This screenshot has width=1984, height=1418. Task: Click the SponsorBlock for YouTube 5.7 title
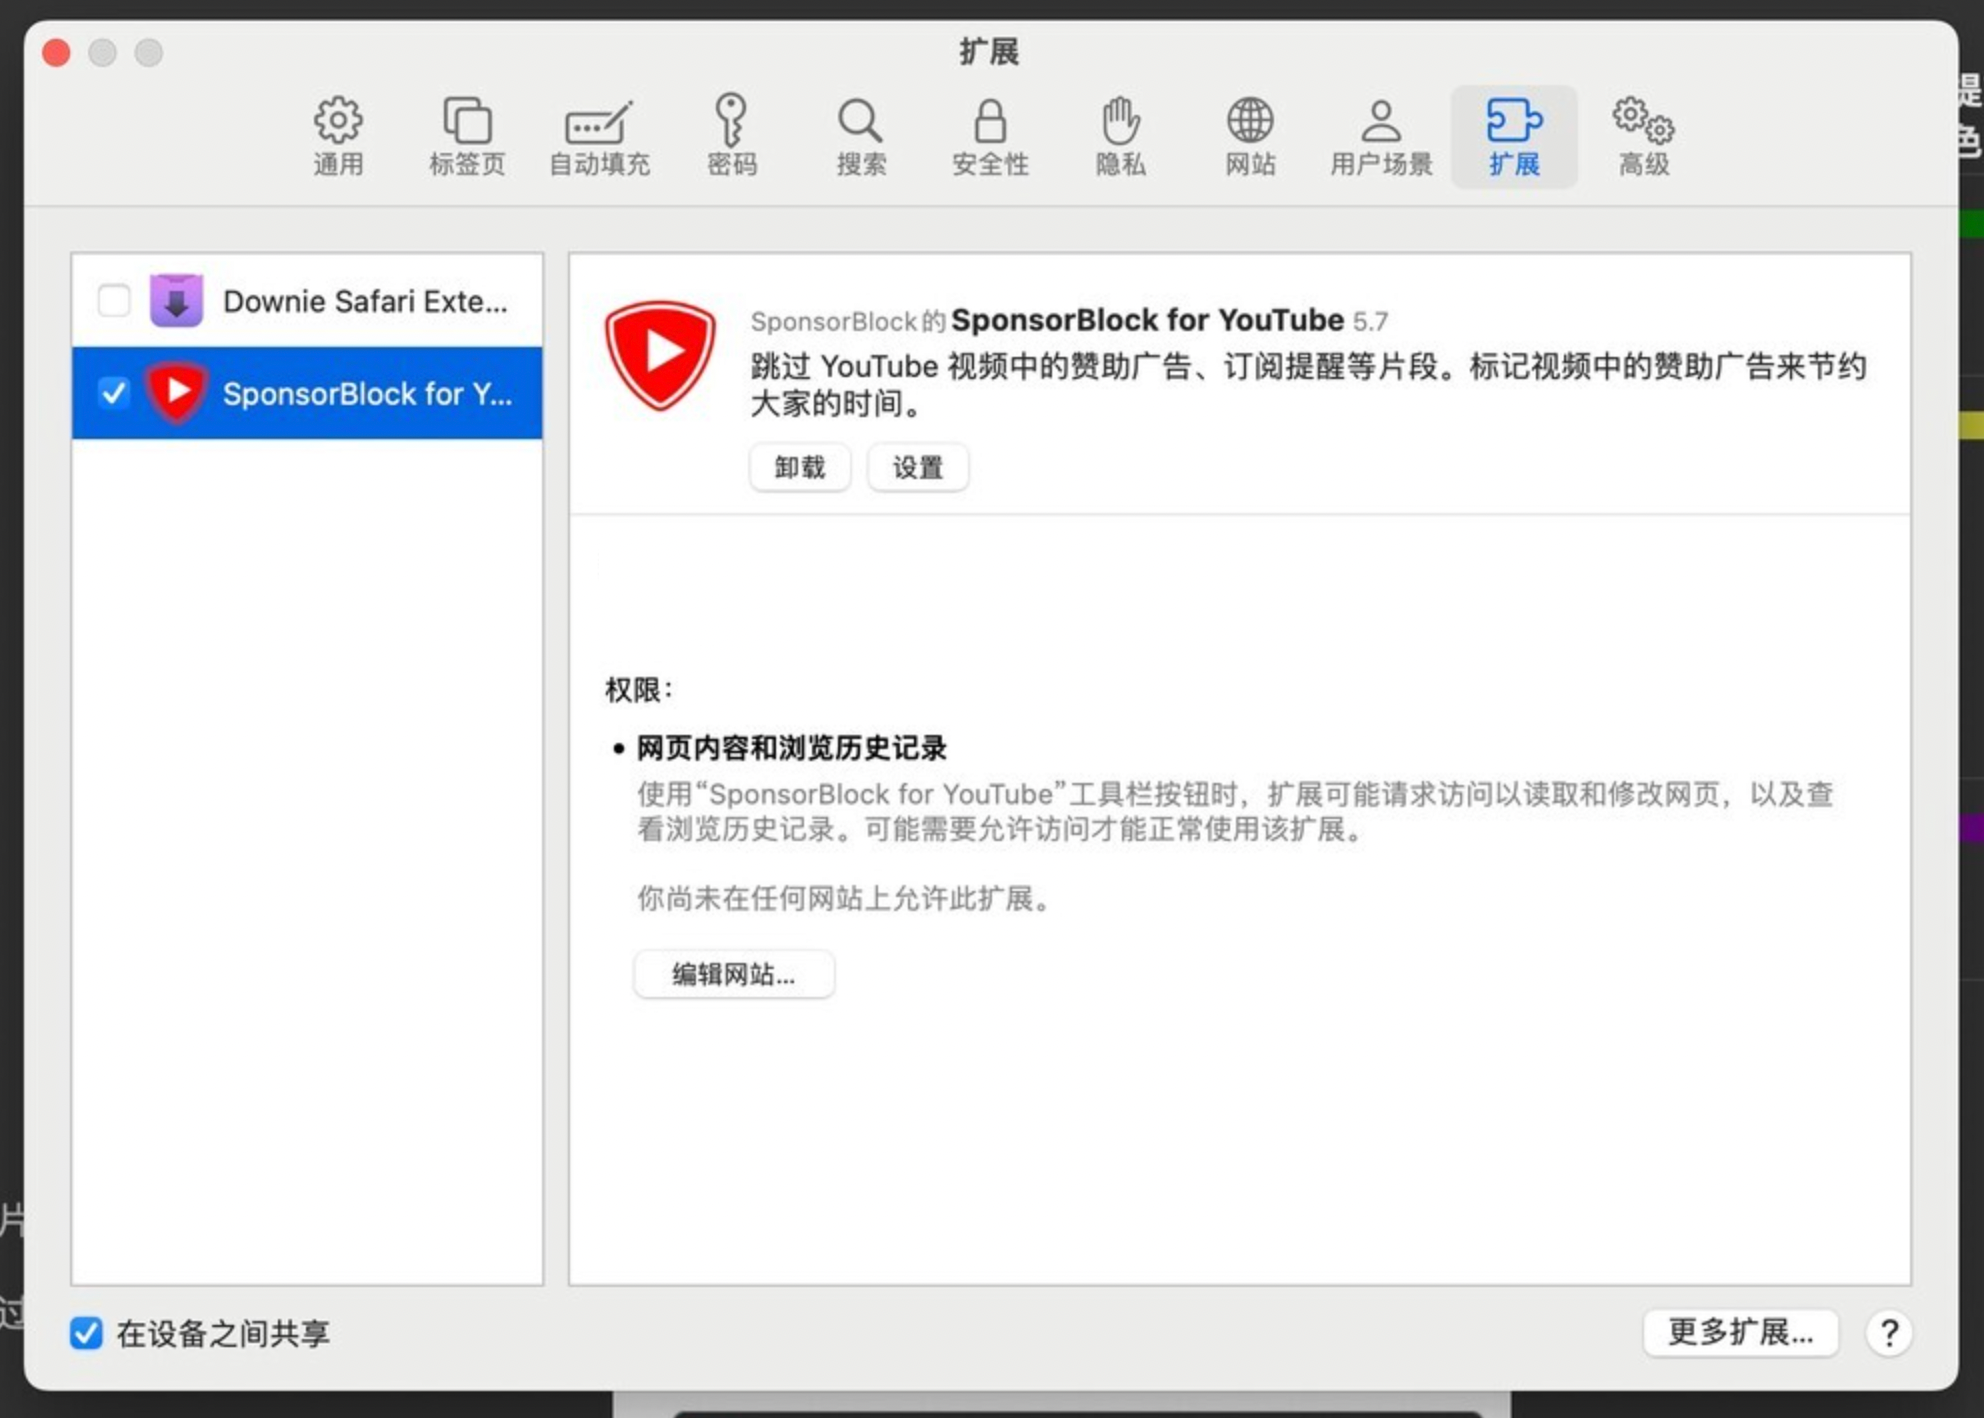(x=1169, y=320)
